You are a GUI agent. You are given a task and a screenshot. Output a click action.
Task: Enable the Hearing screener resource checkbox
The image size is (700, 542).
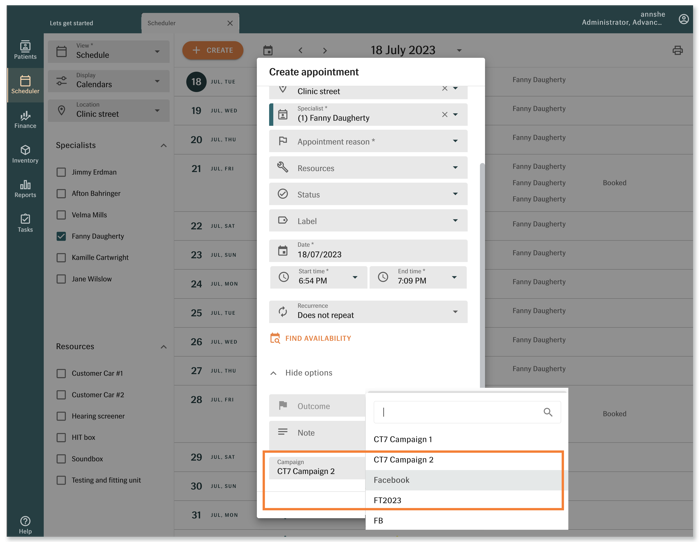(62, 416)
